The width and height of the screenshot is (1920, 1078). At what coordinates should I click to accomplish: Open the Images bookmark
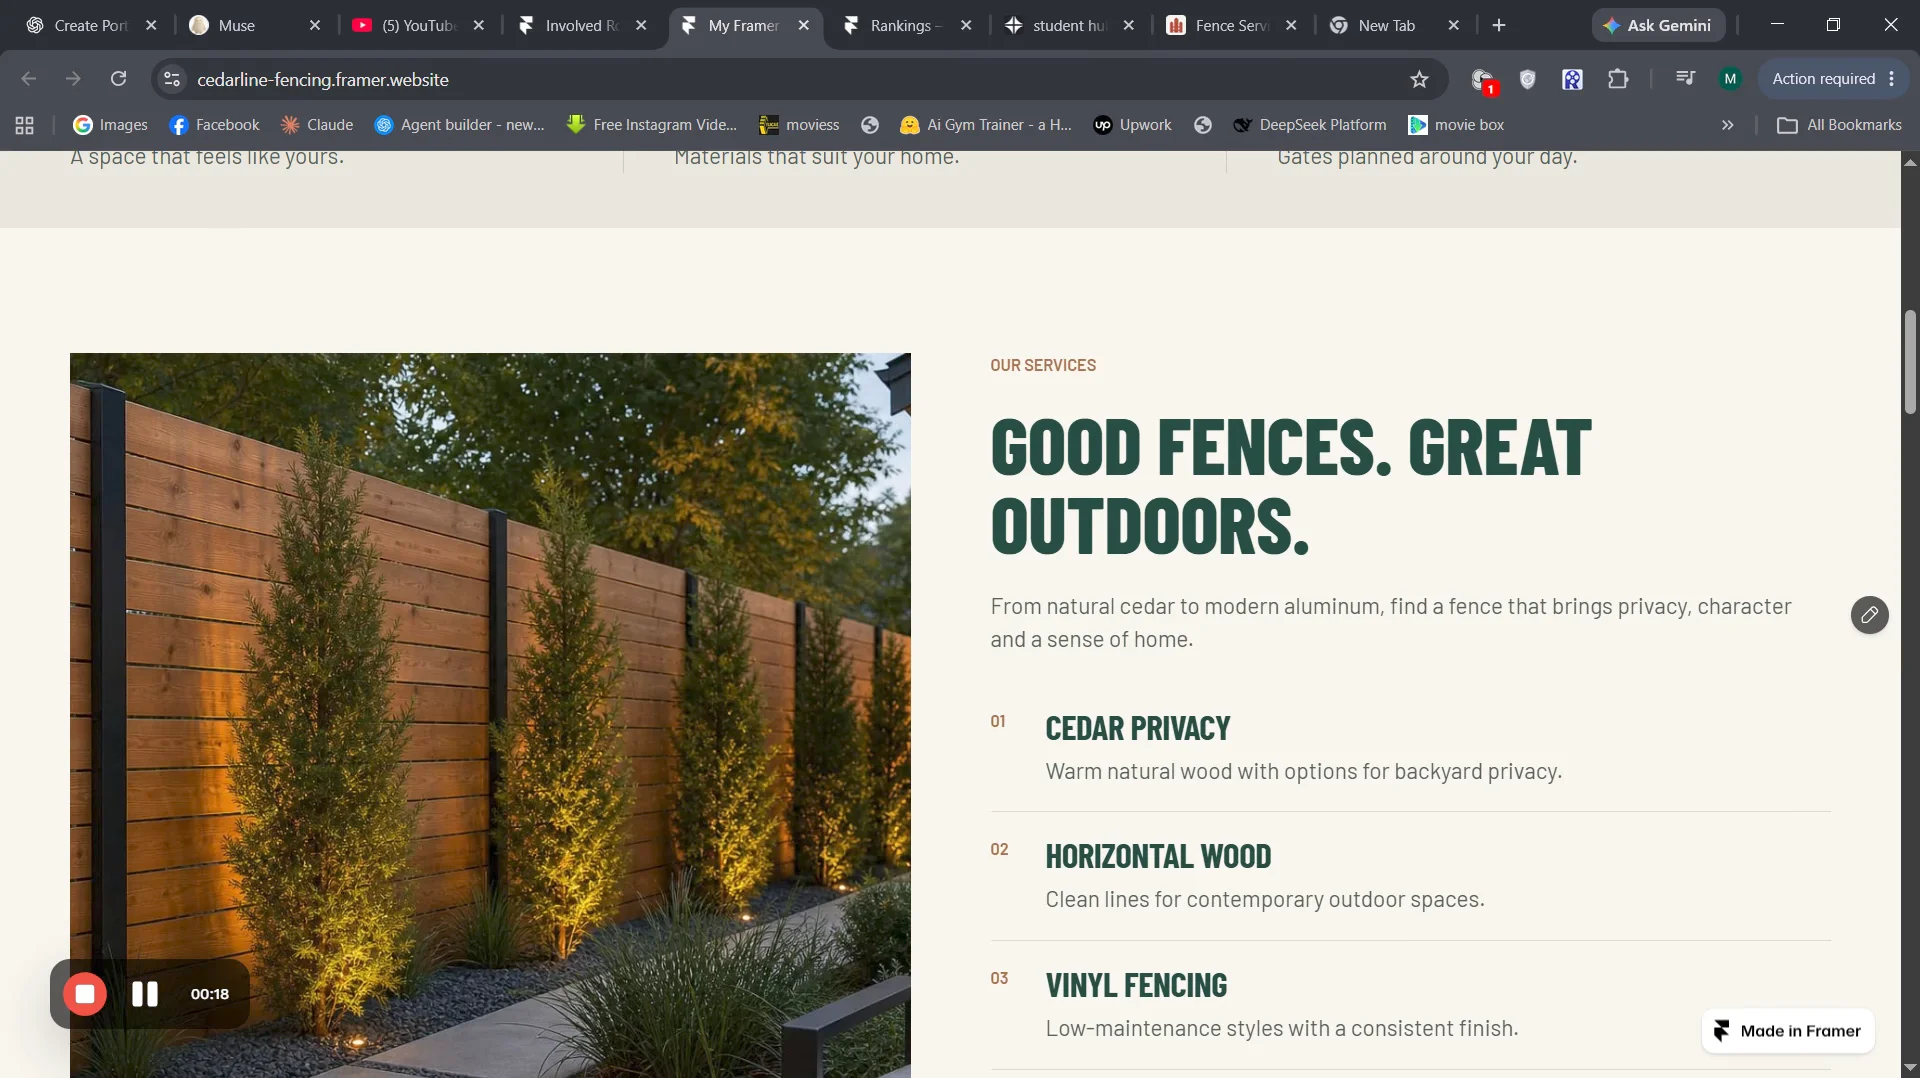click(x=110, y=125)
